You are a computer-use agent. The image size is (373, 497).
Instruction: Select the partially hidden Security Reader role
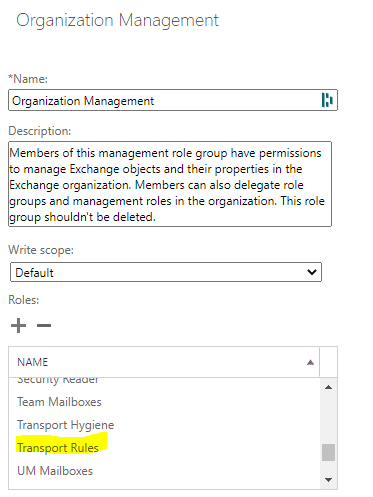click(x=58, y=380)
